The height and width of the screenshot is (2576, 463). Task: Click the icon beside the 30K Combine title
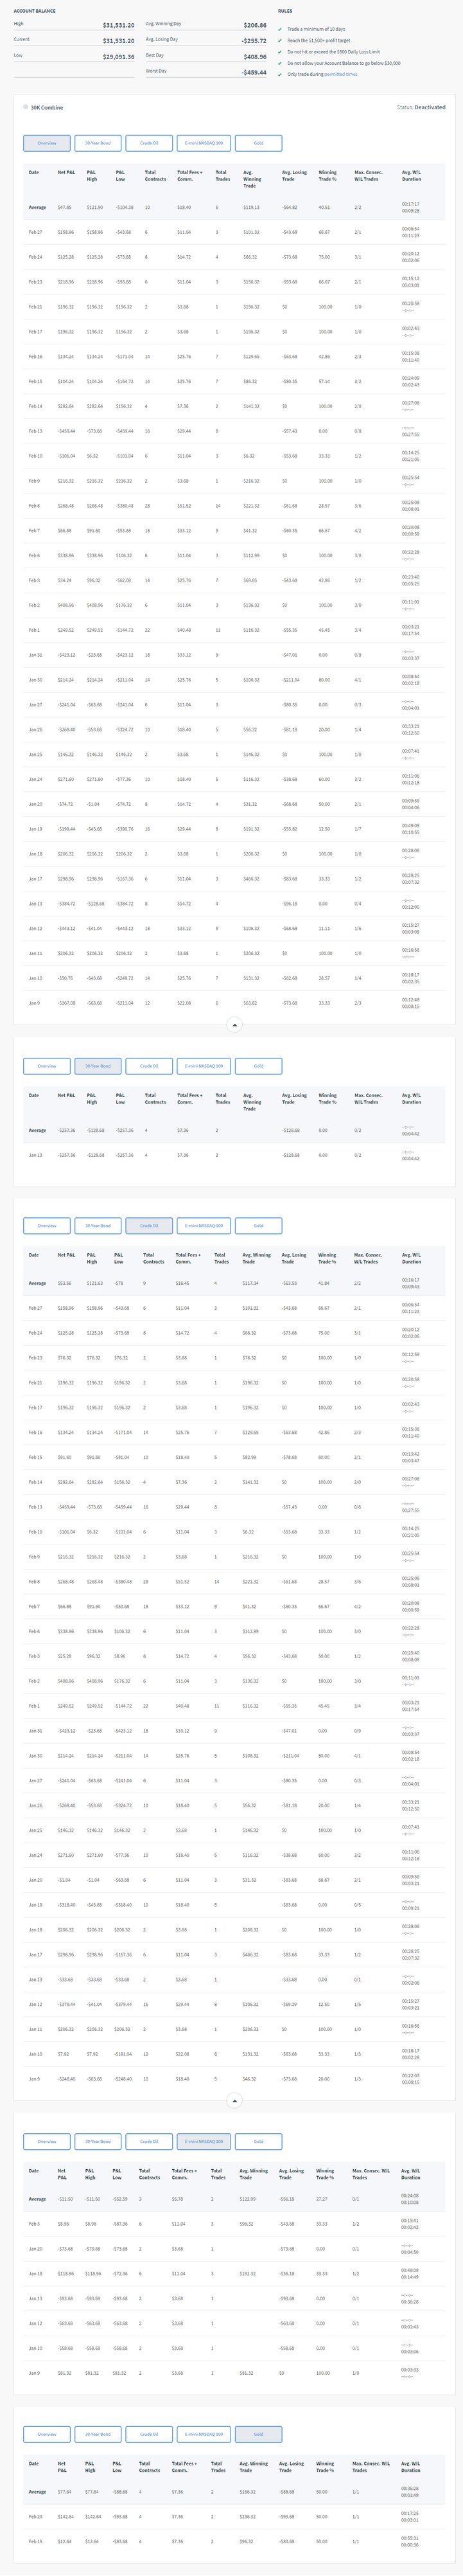coord(26,107)
